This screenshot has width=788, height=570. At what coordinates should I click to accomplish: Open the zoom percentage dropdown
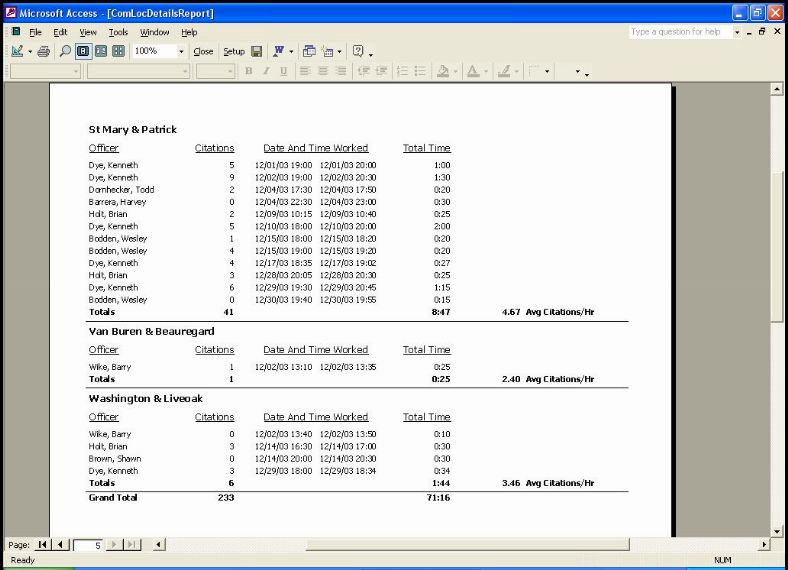(x=181, y=51)
